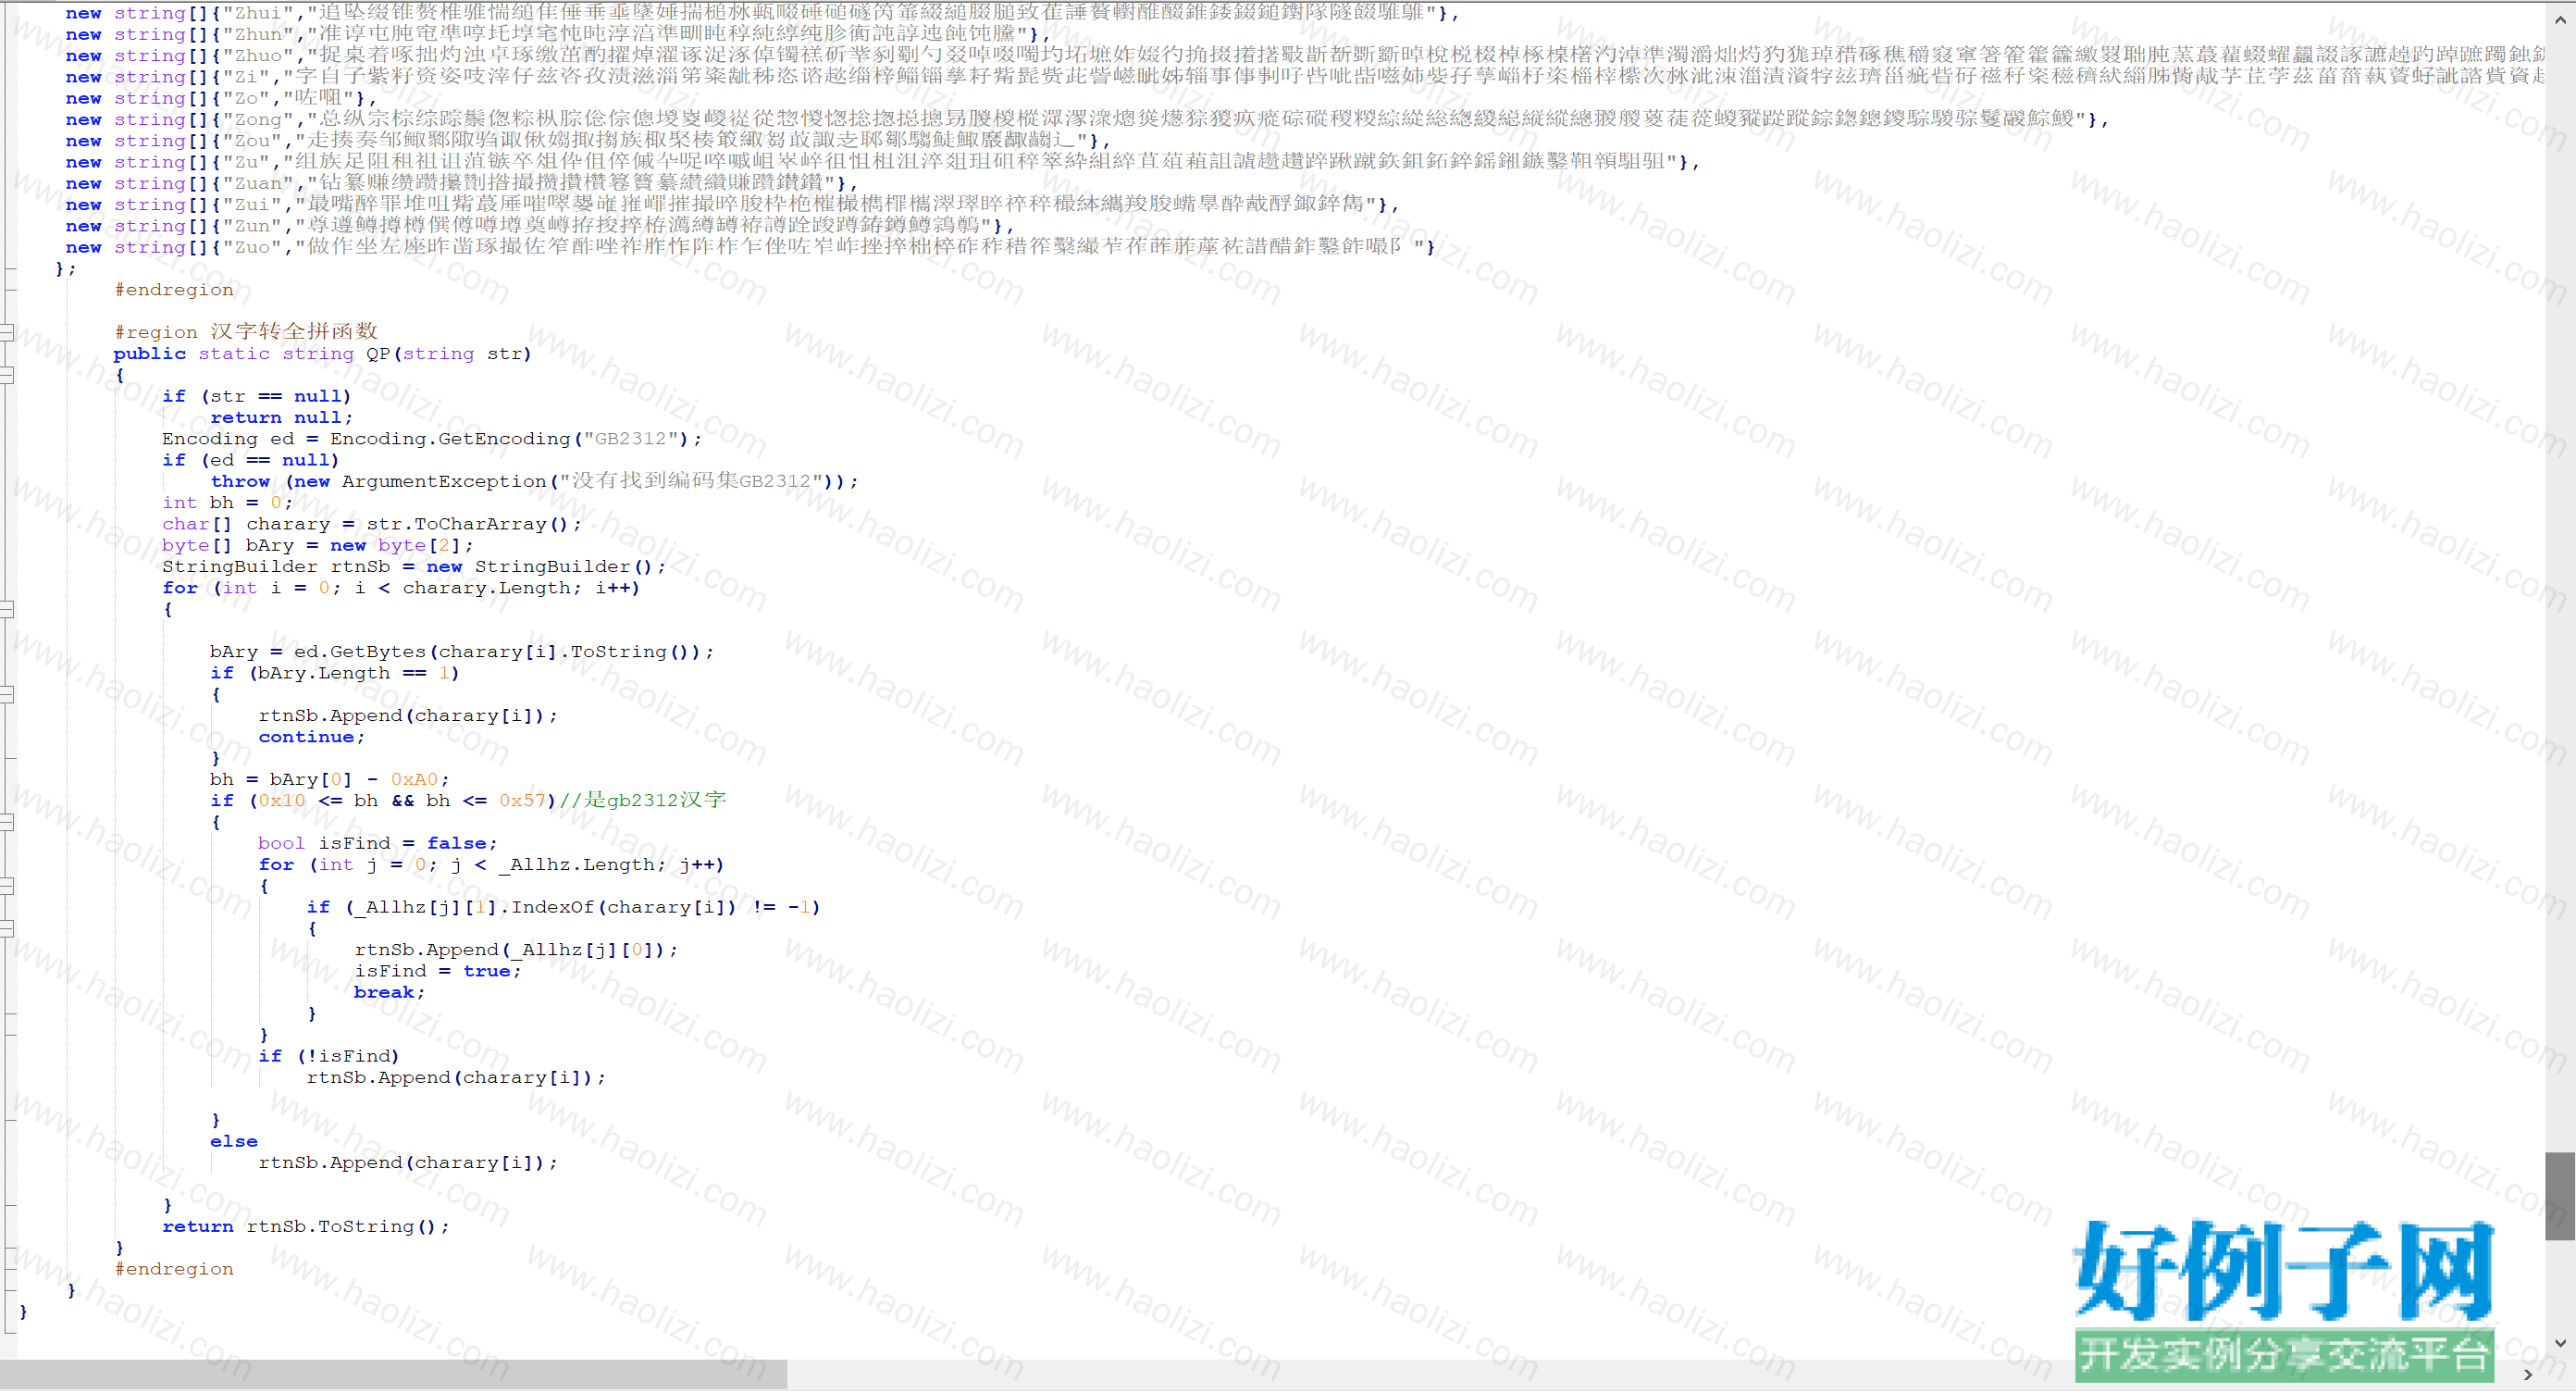
Task: Click the 'if (ed == null)' line
Action: coord(251,460)
